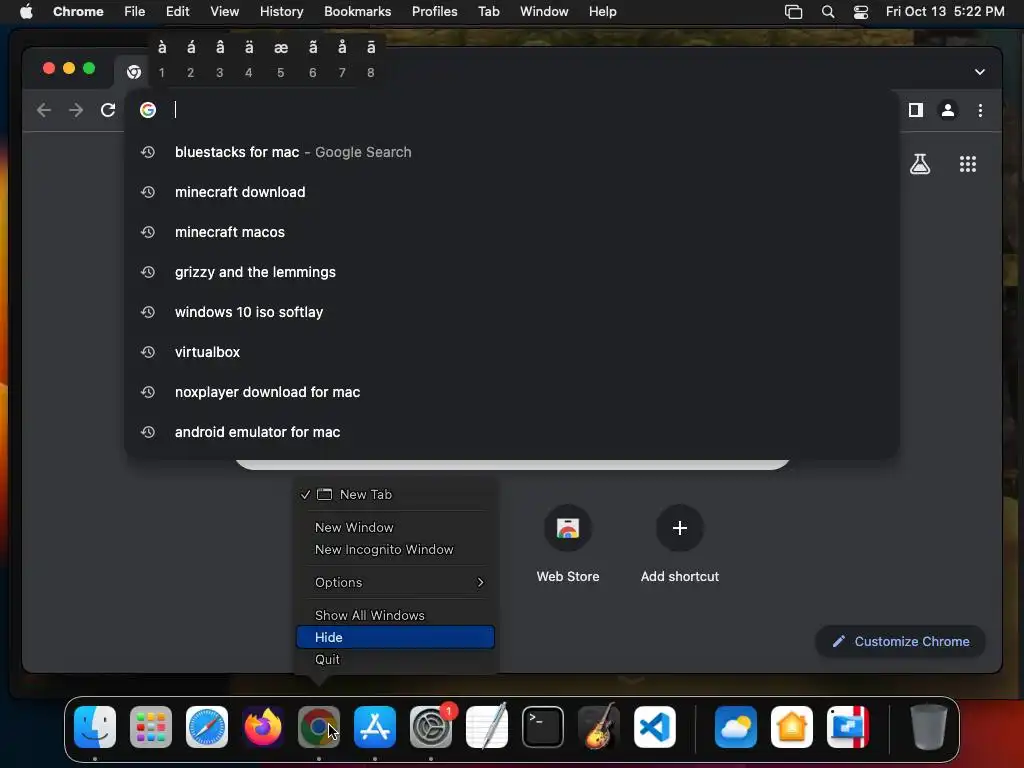Select Hide in the Dock menu
This screenshot has width=1024, height=768.
395,637
